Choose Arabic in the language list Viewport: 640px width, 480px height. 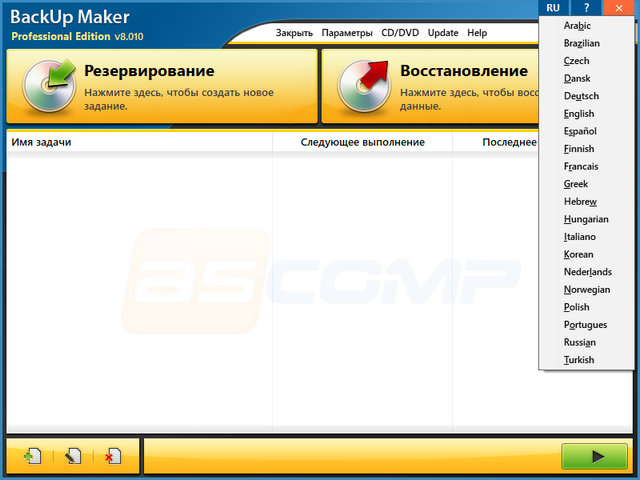pos(577,26)
